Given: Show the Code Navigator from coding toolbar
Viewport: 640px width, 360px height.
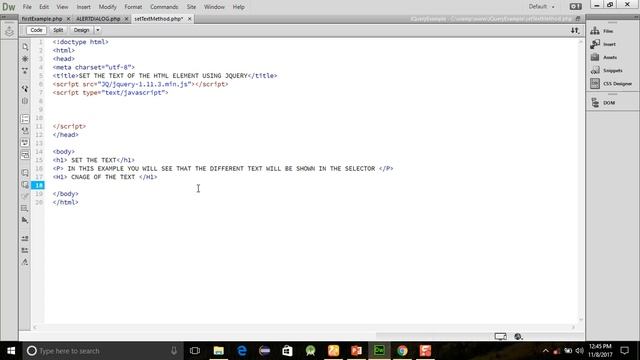Looking at the screenshot, I should click(25, 59).
